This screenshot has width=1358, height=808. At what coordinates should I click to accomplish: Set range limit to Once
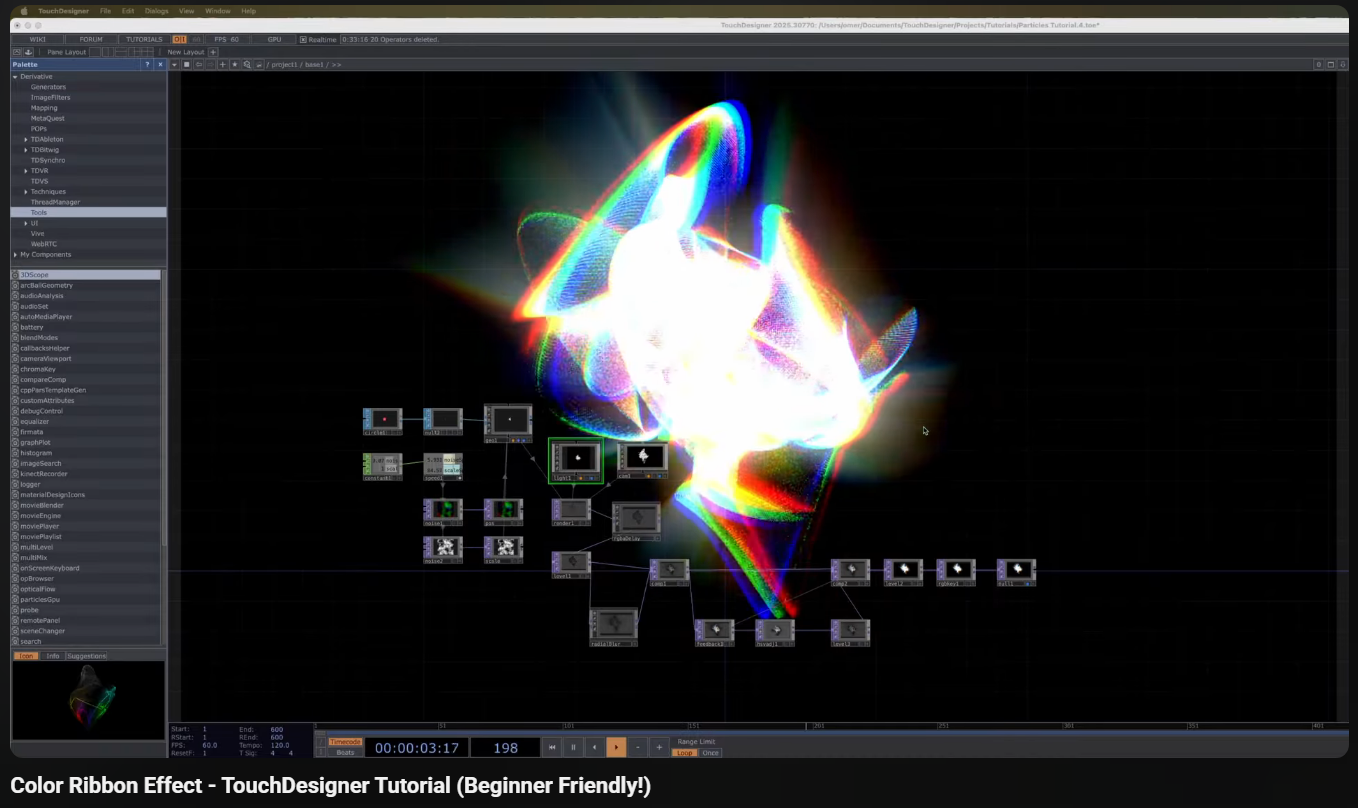coord(710,752)
